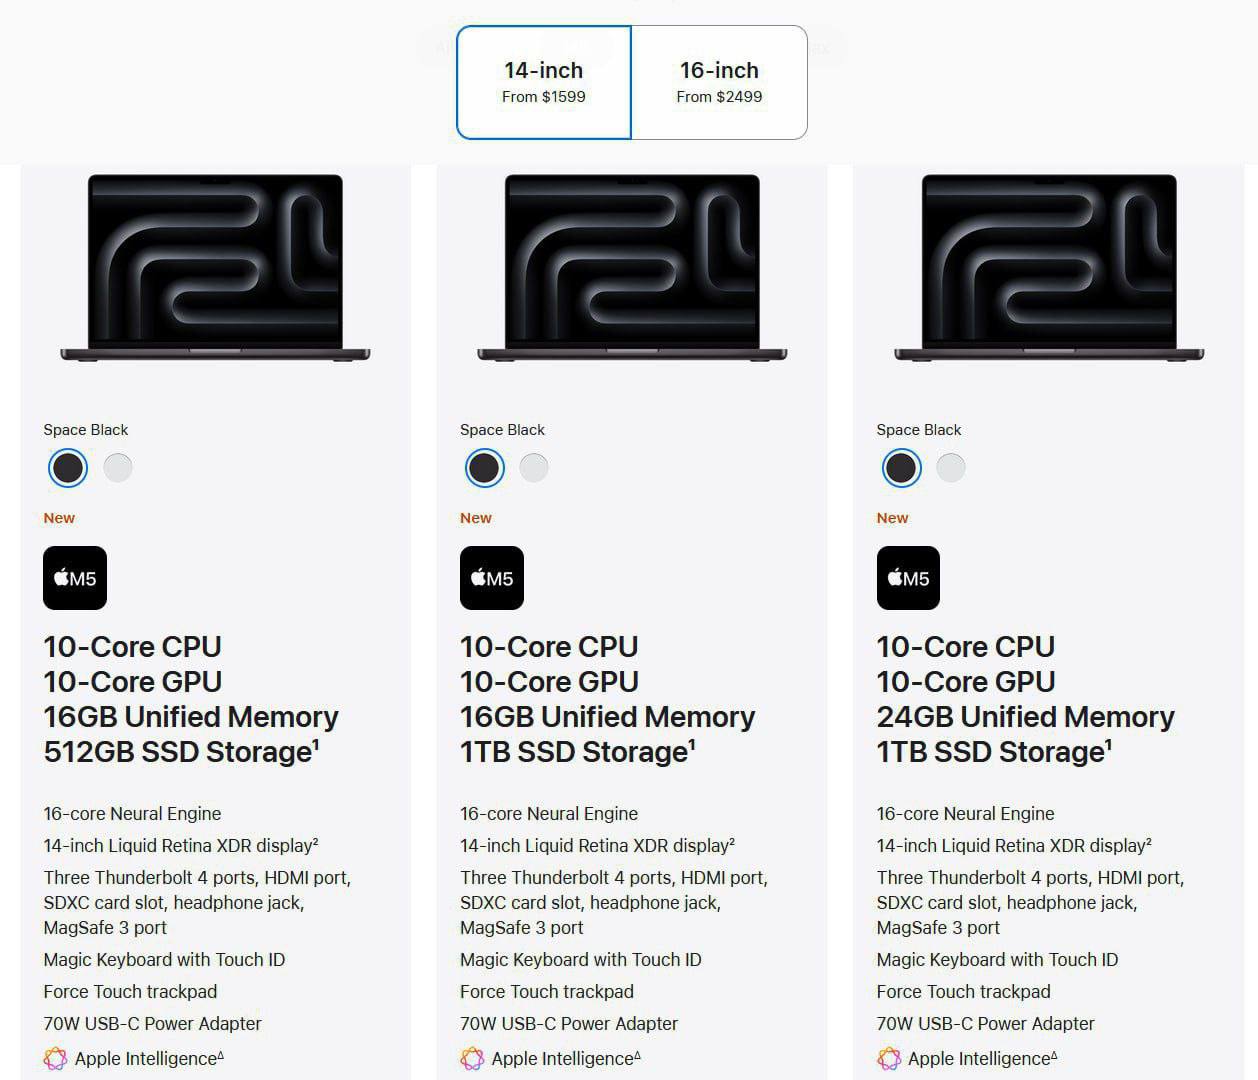The height and width of the screenshot is (1080, 1258).
Task: Pick Silver swatch on the 16GB 1TB model
Action: point(534,467)
